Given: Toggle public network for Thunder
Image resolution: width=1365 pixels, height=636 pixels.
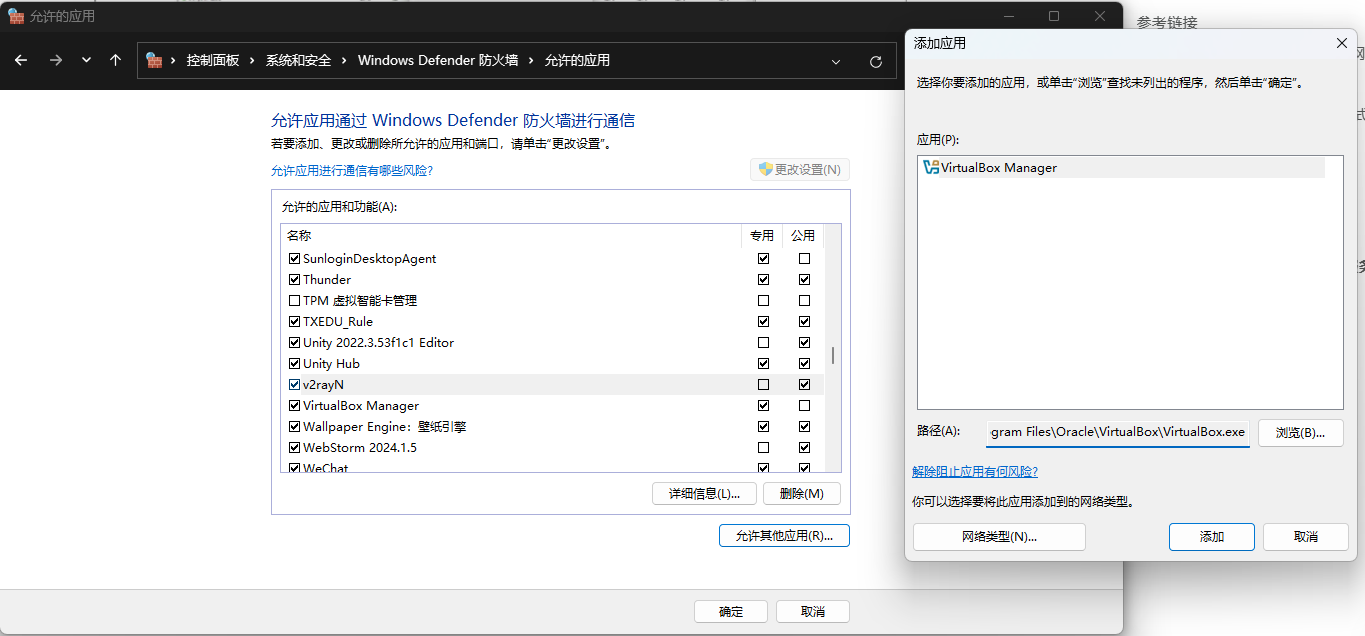Looking at the screenshot, I should coord(804,279).
